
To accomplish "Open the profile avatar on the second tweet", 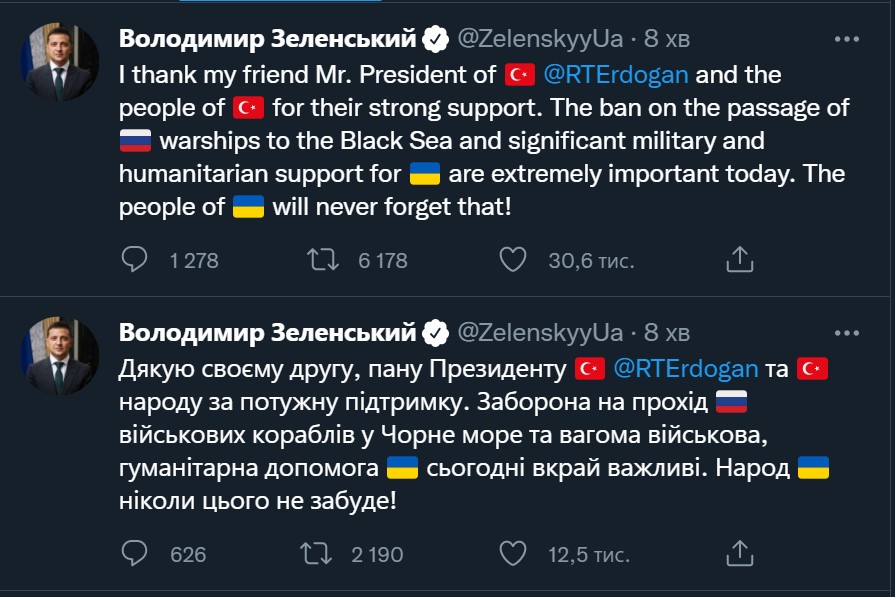I will tap(60, 356).
